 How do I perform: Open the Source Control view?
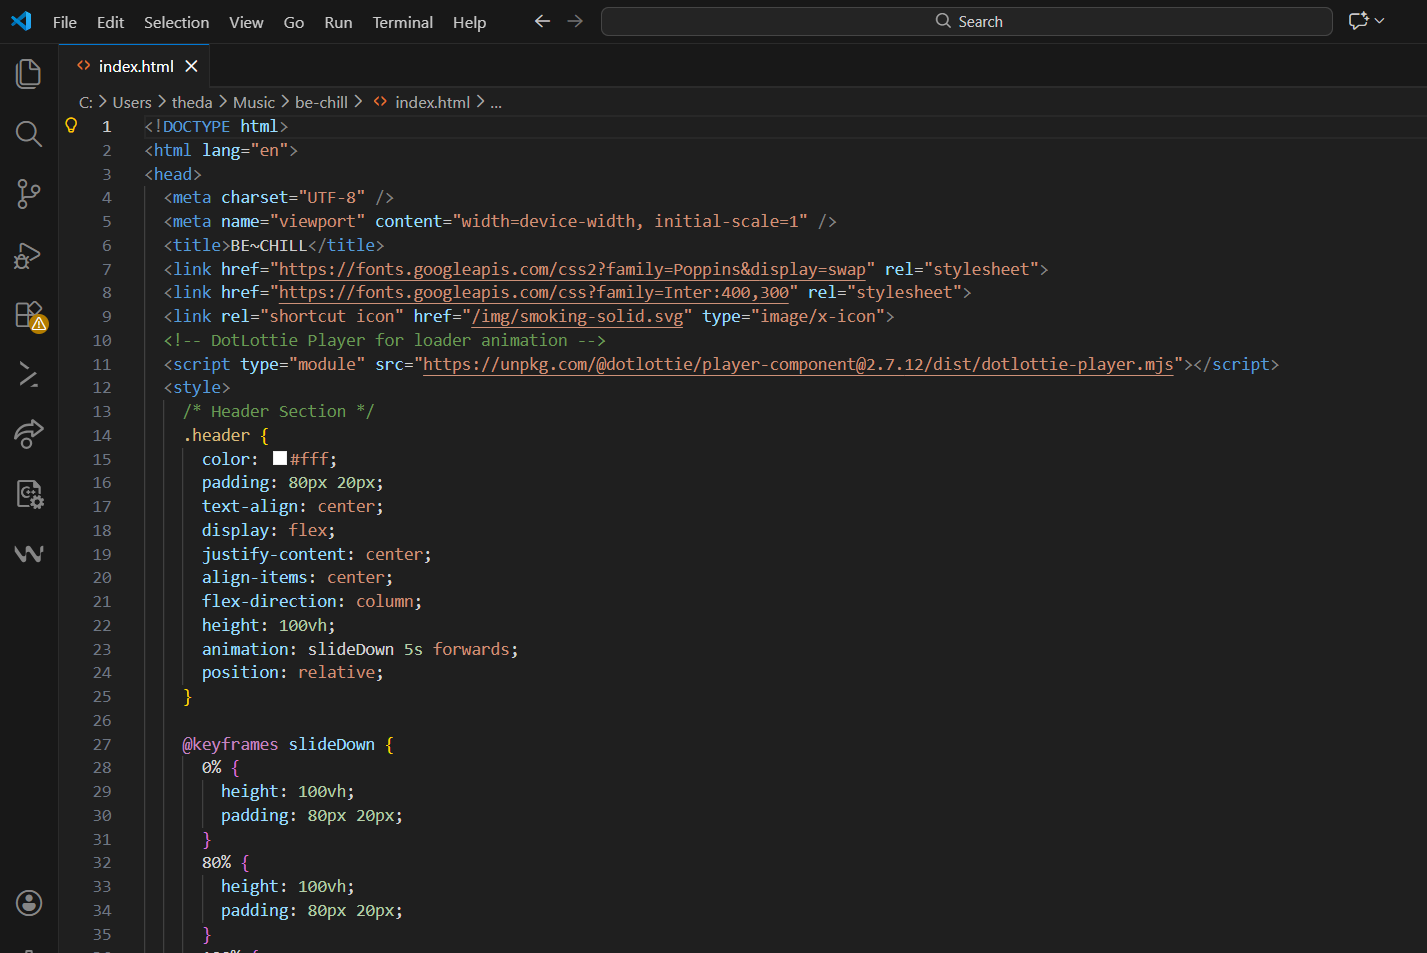(x=29, y=194)
